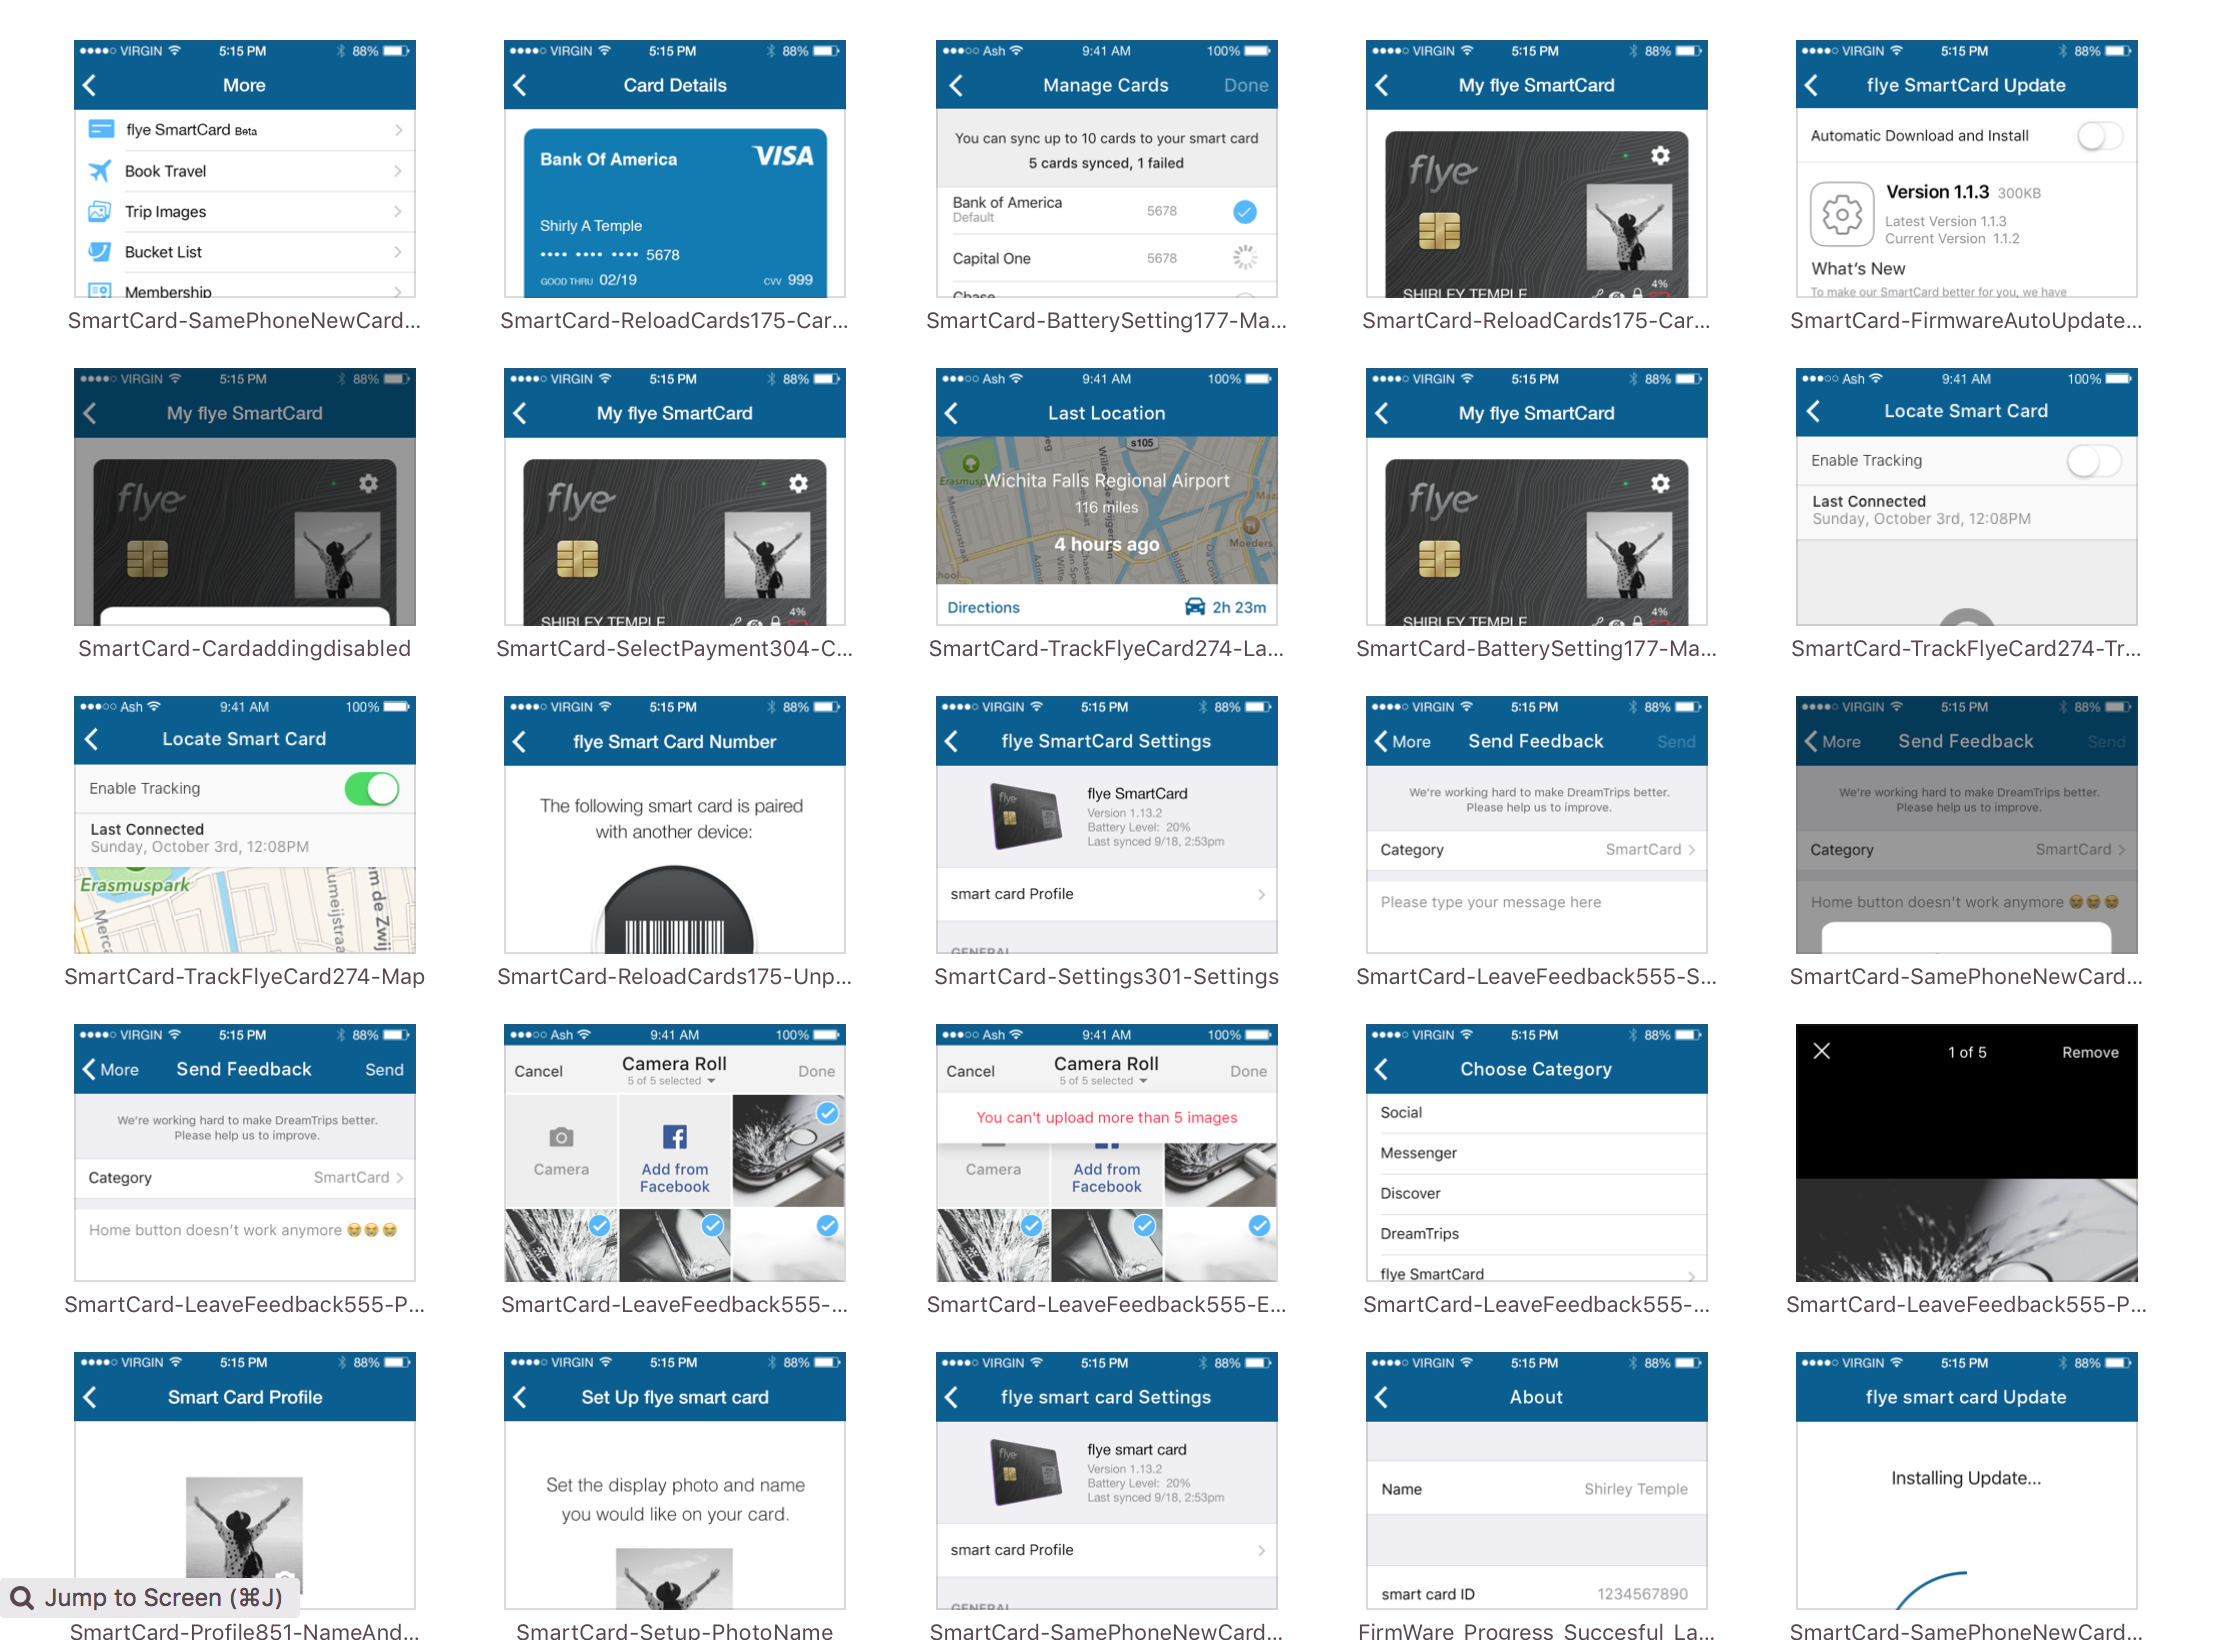Expand flye SmartCard Beta row chevron
Image resolution: width=2224 pixels, height=1640 pixels.
click(x=398, y=130)
